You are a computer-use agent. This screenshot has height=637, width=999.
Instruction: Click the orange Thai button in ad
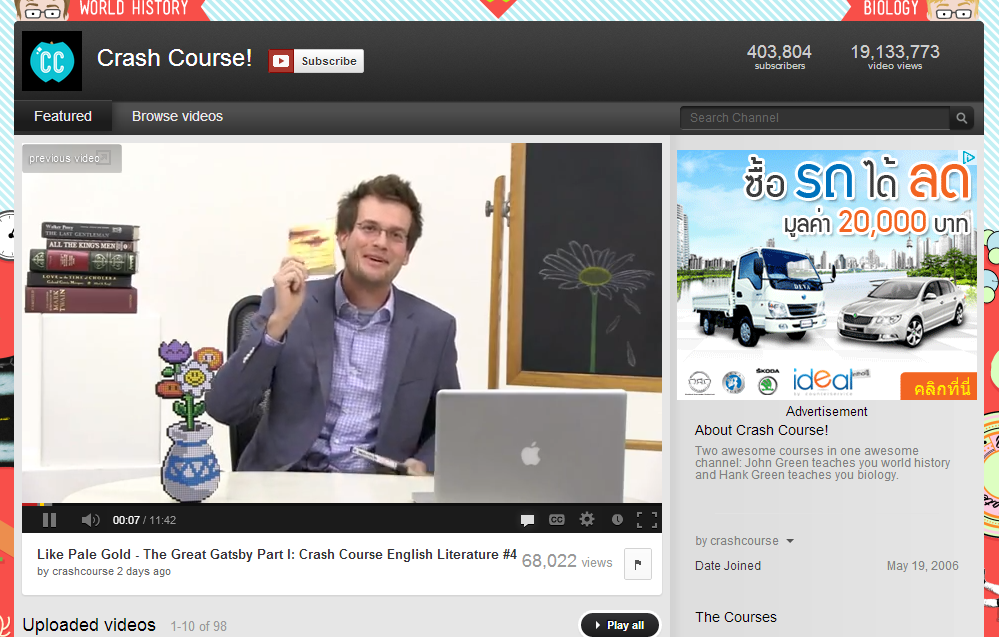tap(938, 387)
